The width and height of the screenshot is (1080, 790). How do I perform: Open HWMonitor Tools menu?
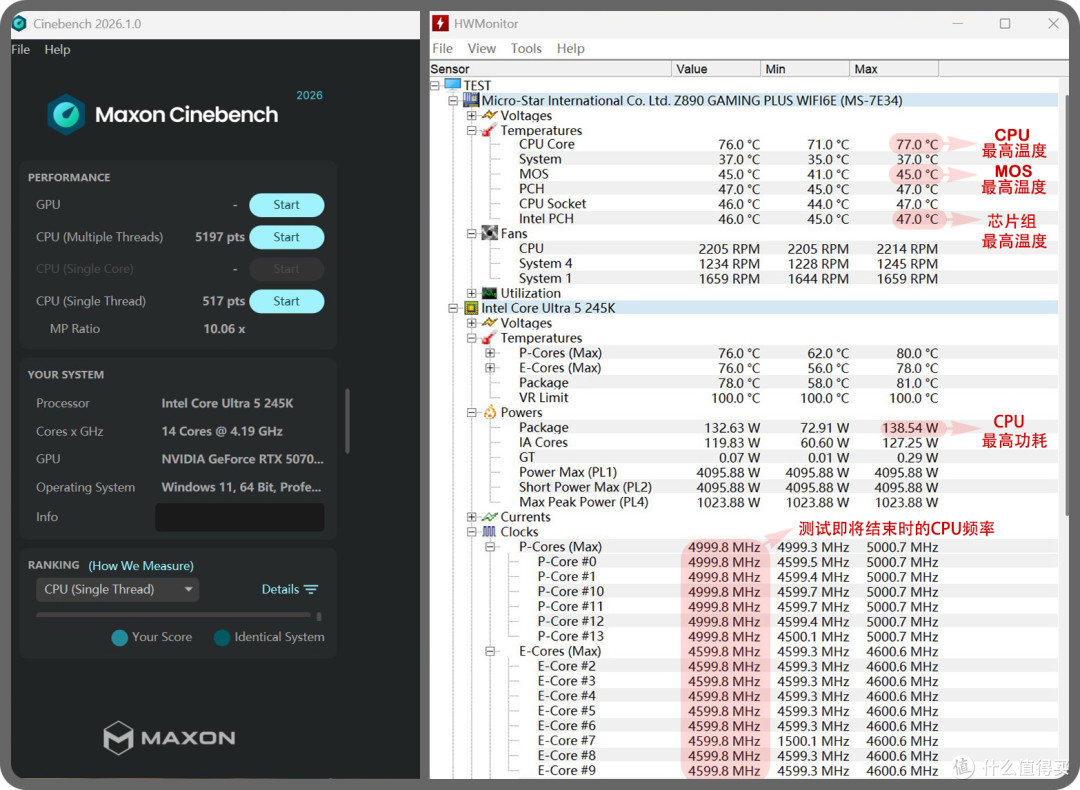point(526,48)
